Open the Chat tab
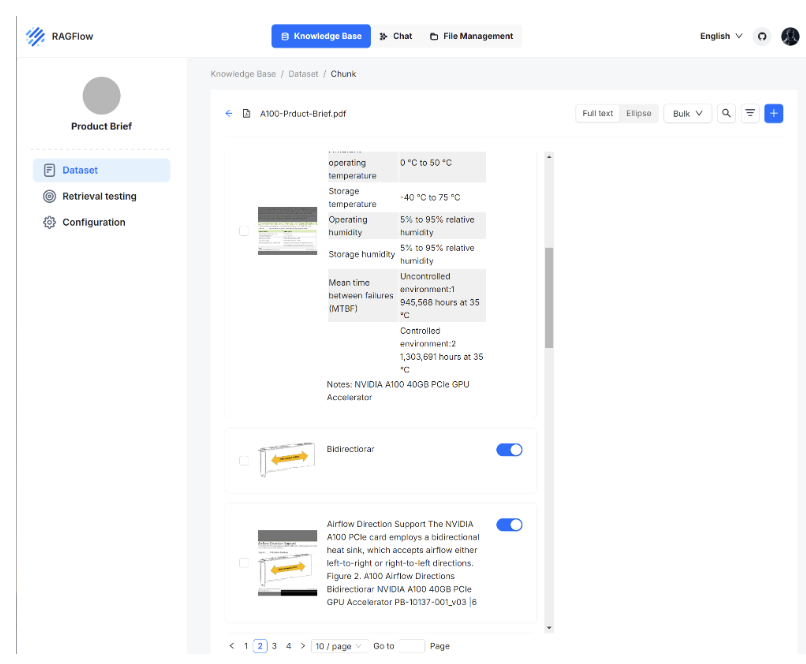This screenshot has width=806, height=664. tap(396, 36)
